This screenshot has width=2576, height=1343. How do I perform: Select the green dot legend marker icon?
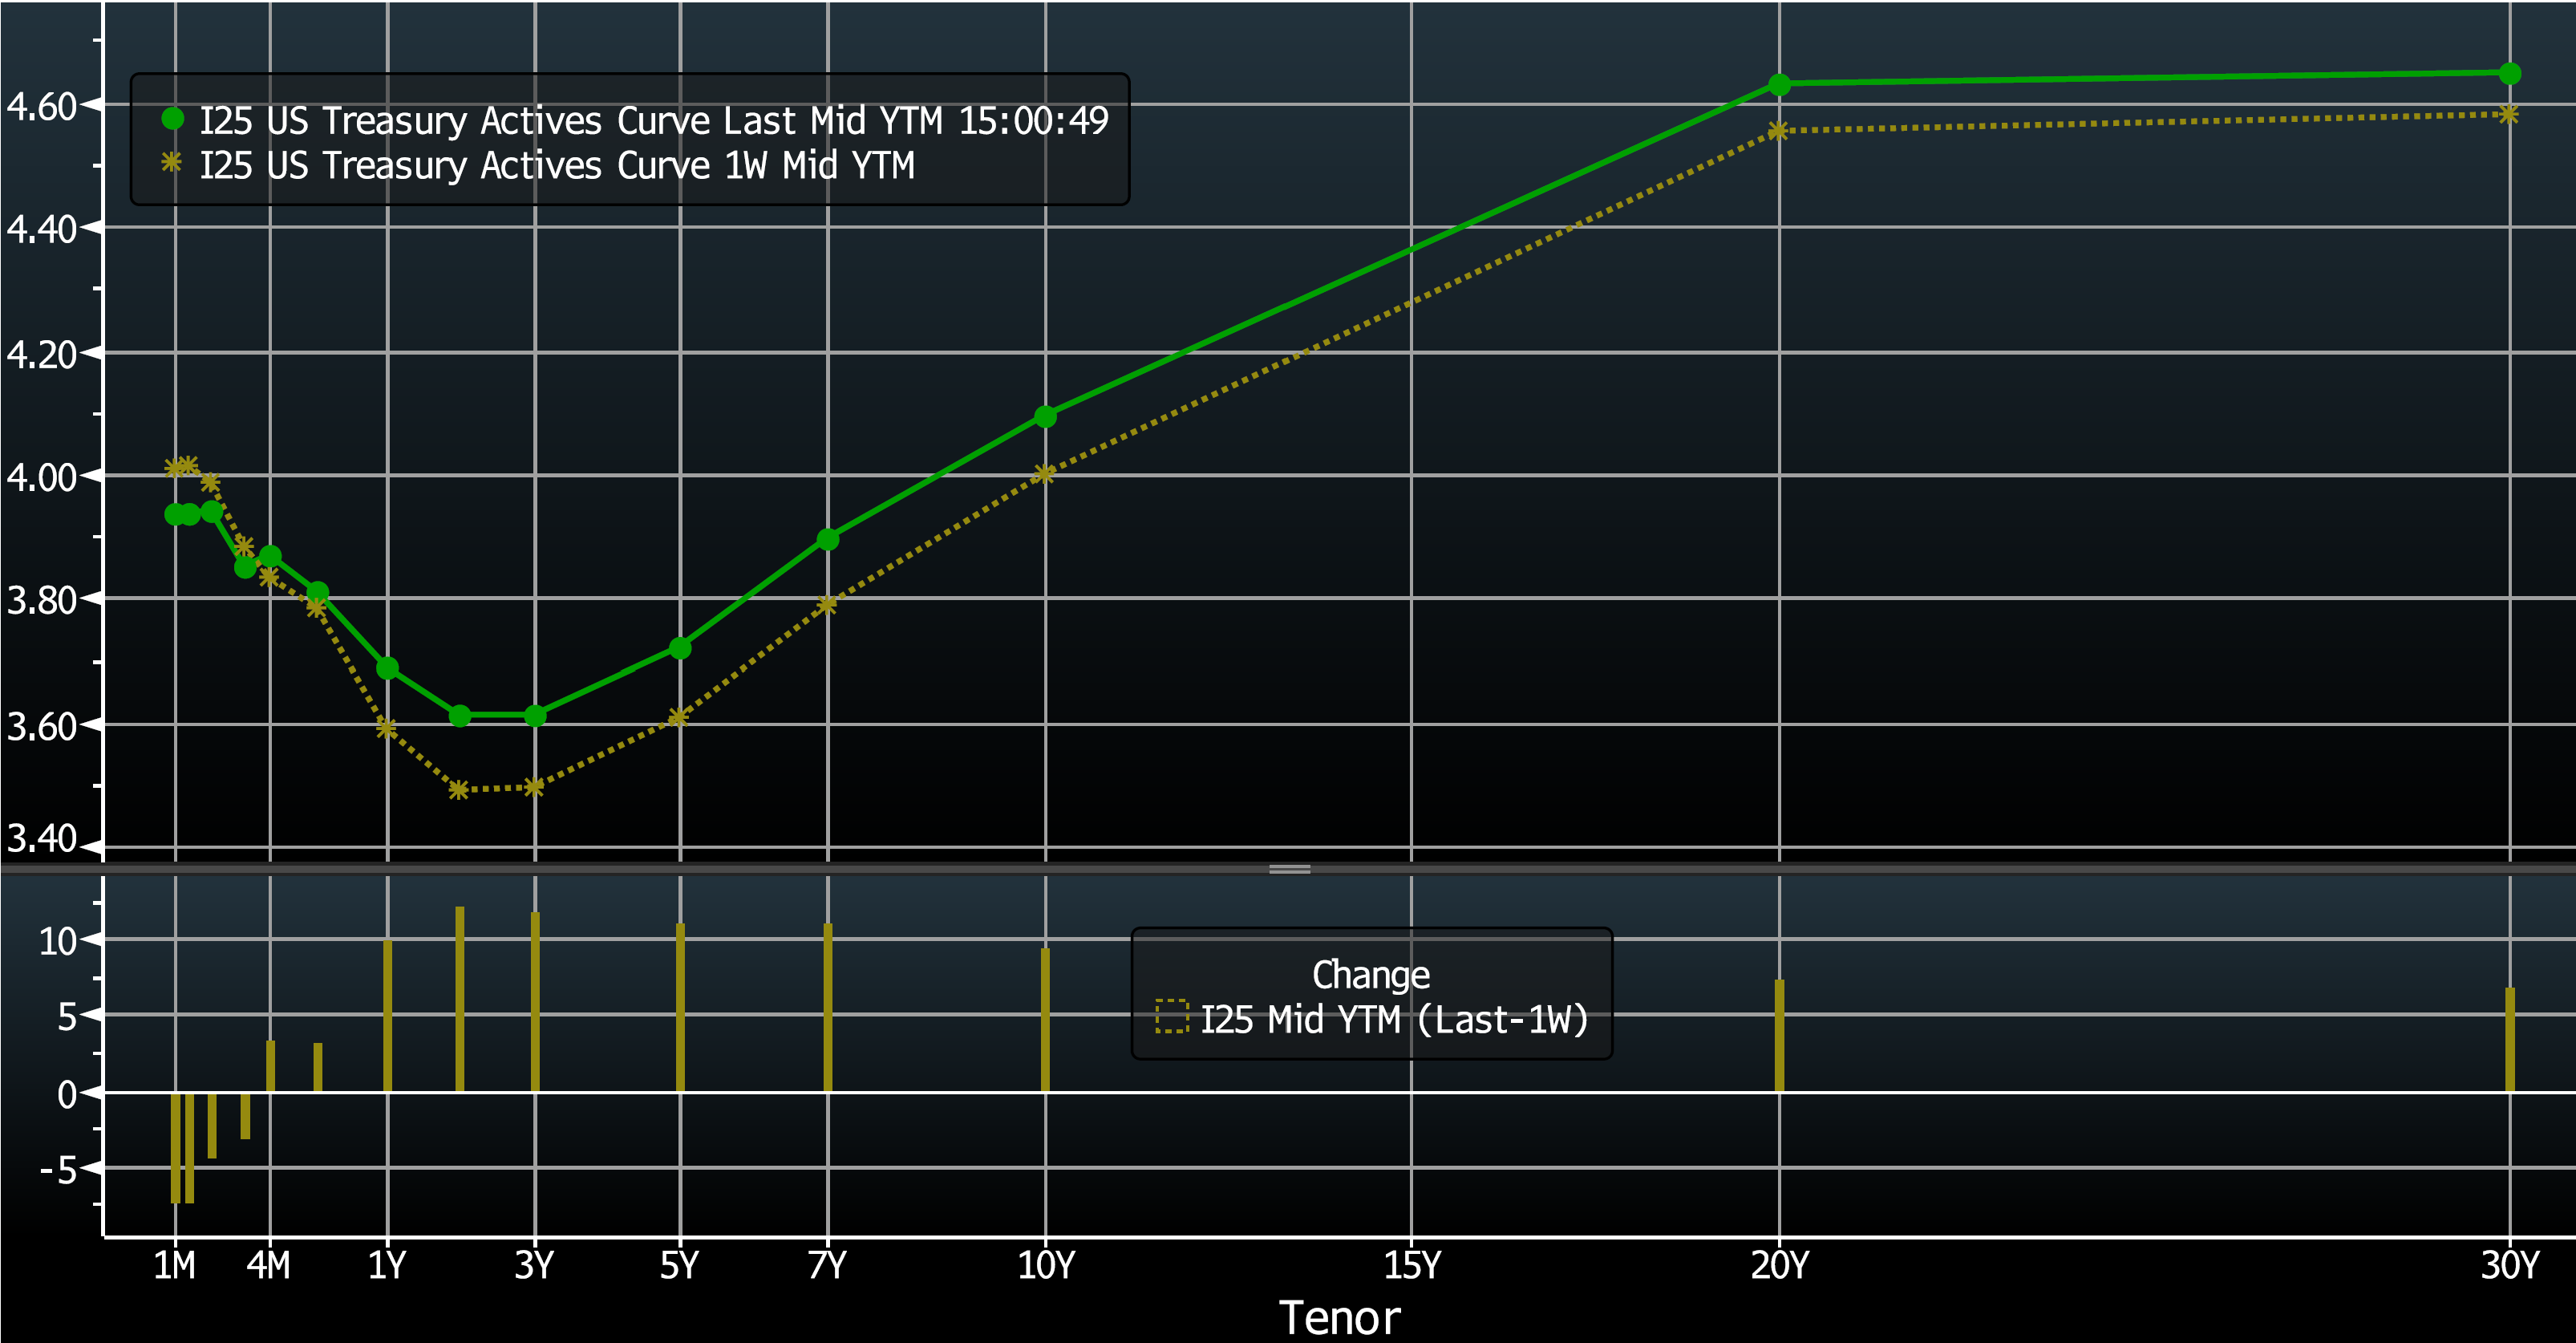click(x=172, y=117)
